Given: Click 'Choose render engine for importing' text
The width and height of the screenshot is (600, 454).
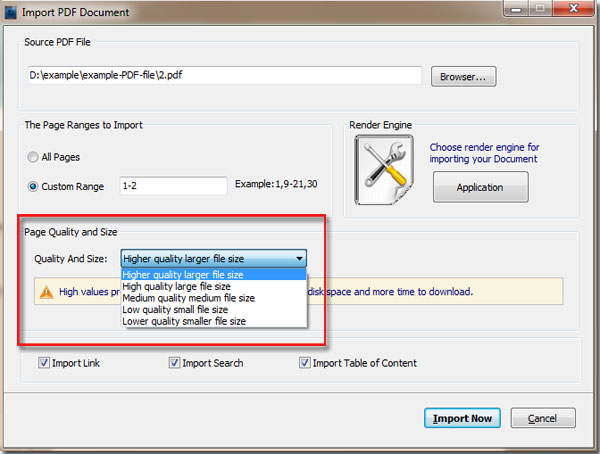Looking at the screenshot, I should (x=484, y=153).
